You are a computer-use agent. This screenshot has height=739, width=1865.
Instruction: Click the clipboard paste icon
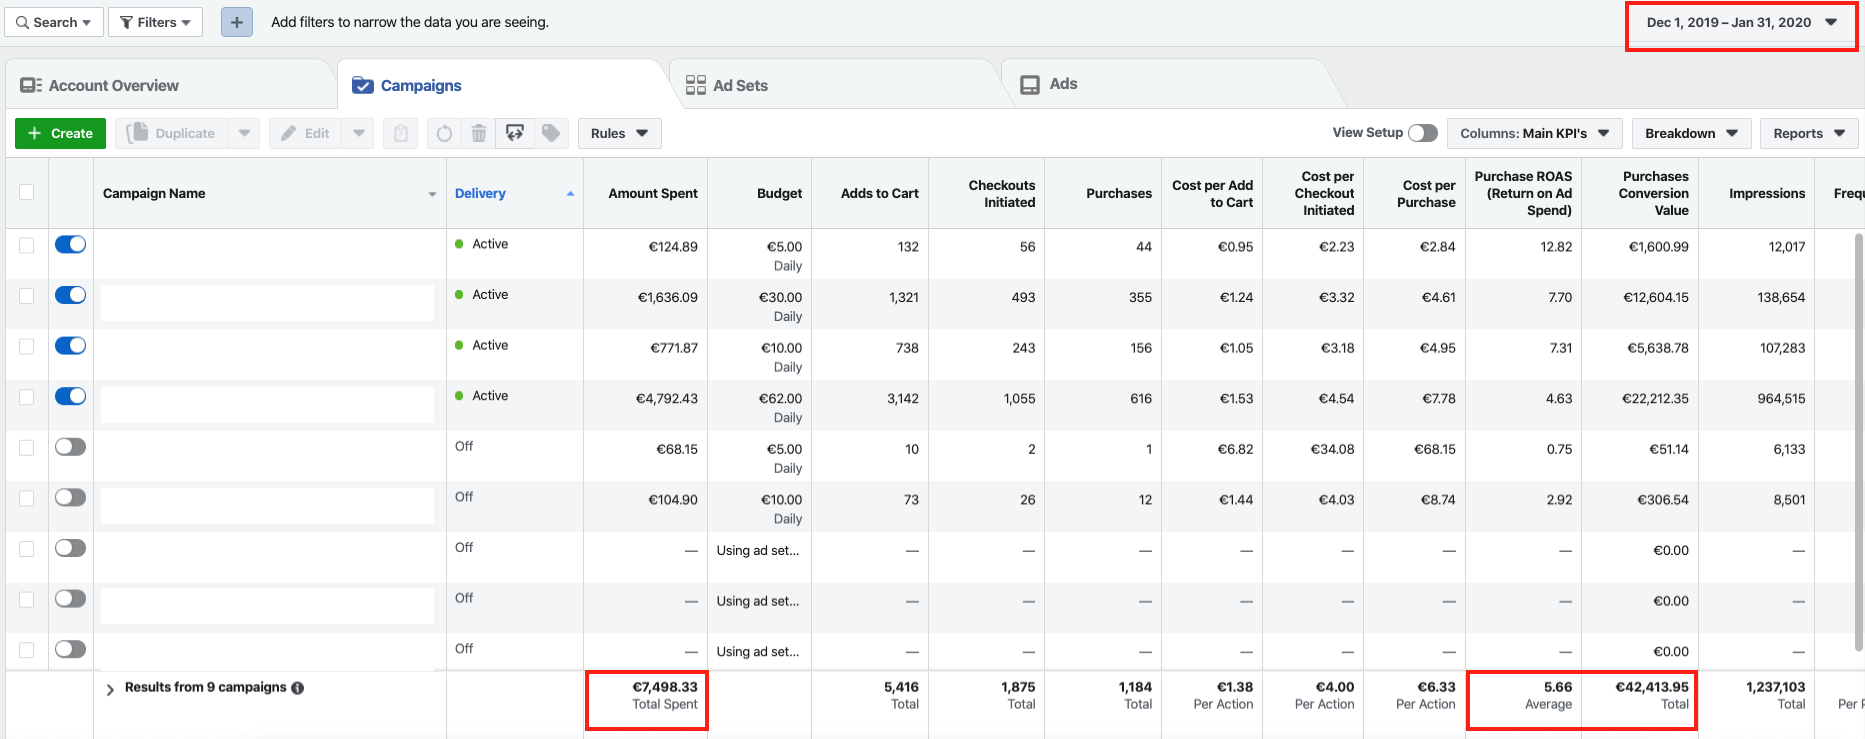coord(400,133)
